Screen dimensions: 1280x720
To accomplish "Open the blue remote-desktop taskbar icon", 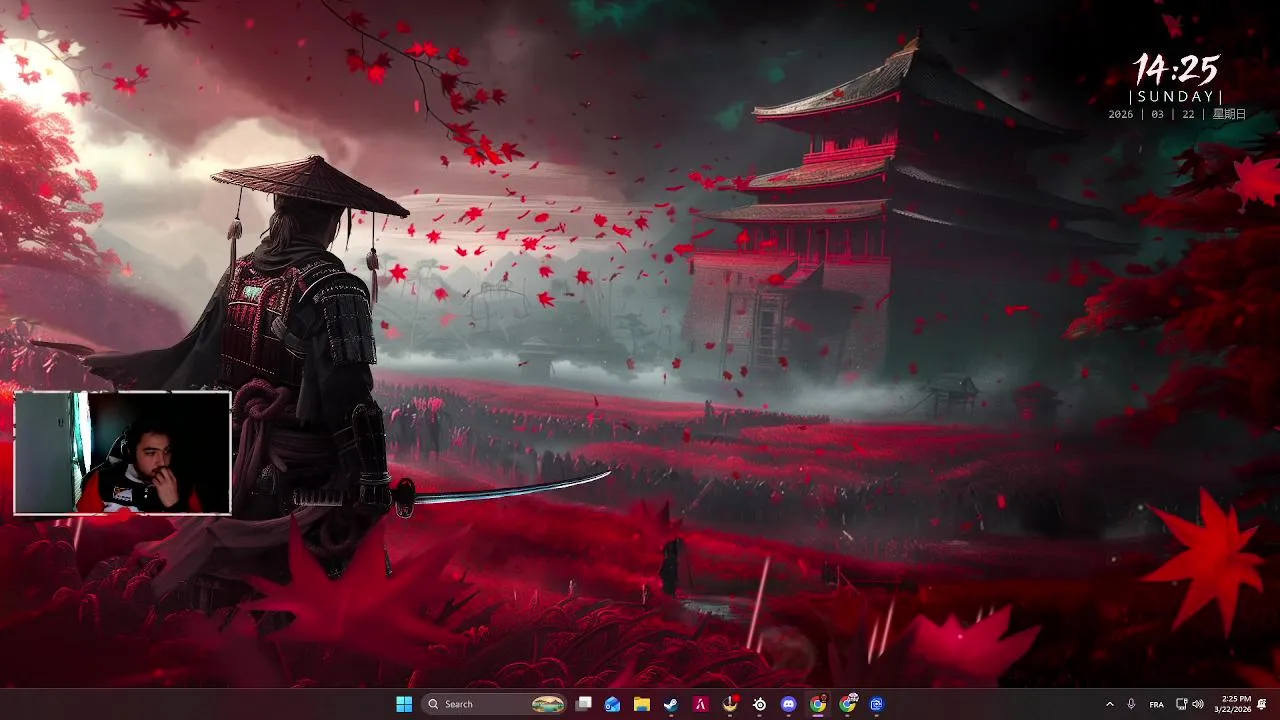I will point(877,704).
